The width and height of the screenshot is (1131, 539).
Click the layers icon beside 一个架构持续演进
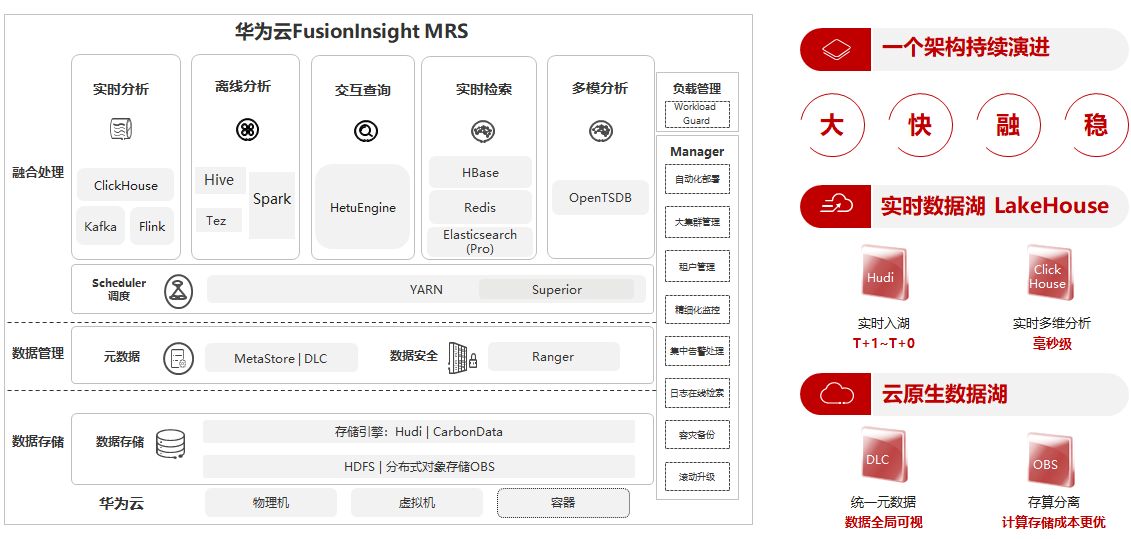(x=837, y=50)
